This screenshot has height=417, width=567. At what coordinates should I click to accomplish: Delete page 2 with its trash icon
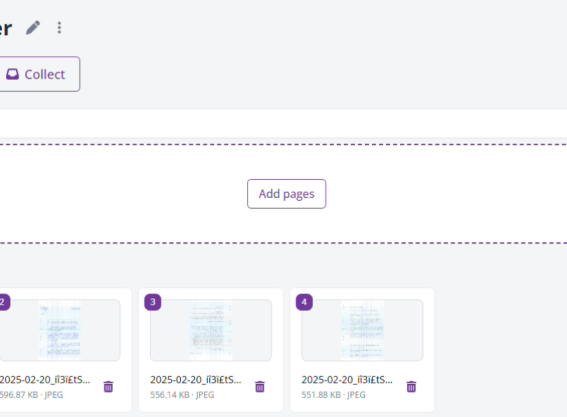(108, 387)
